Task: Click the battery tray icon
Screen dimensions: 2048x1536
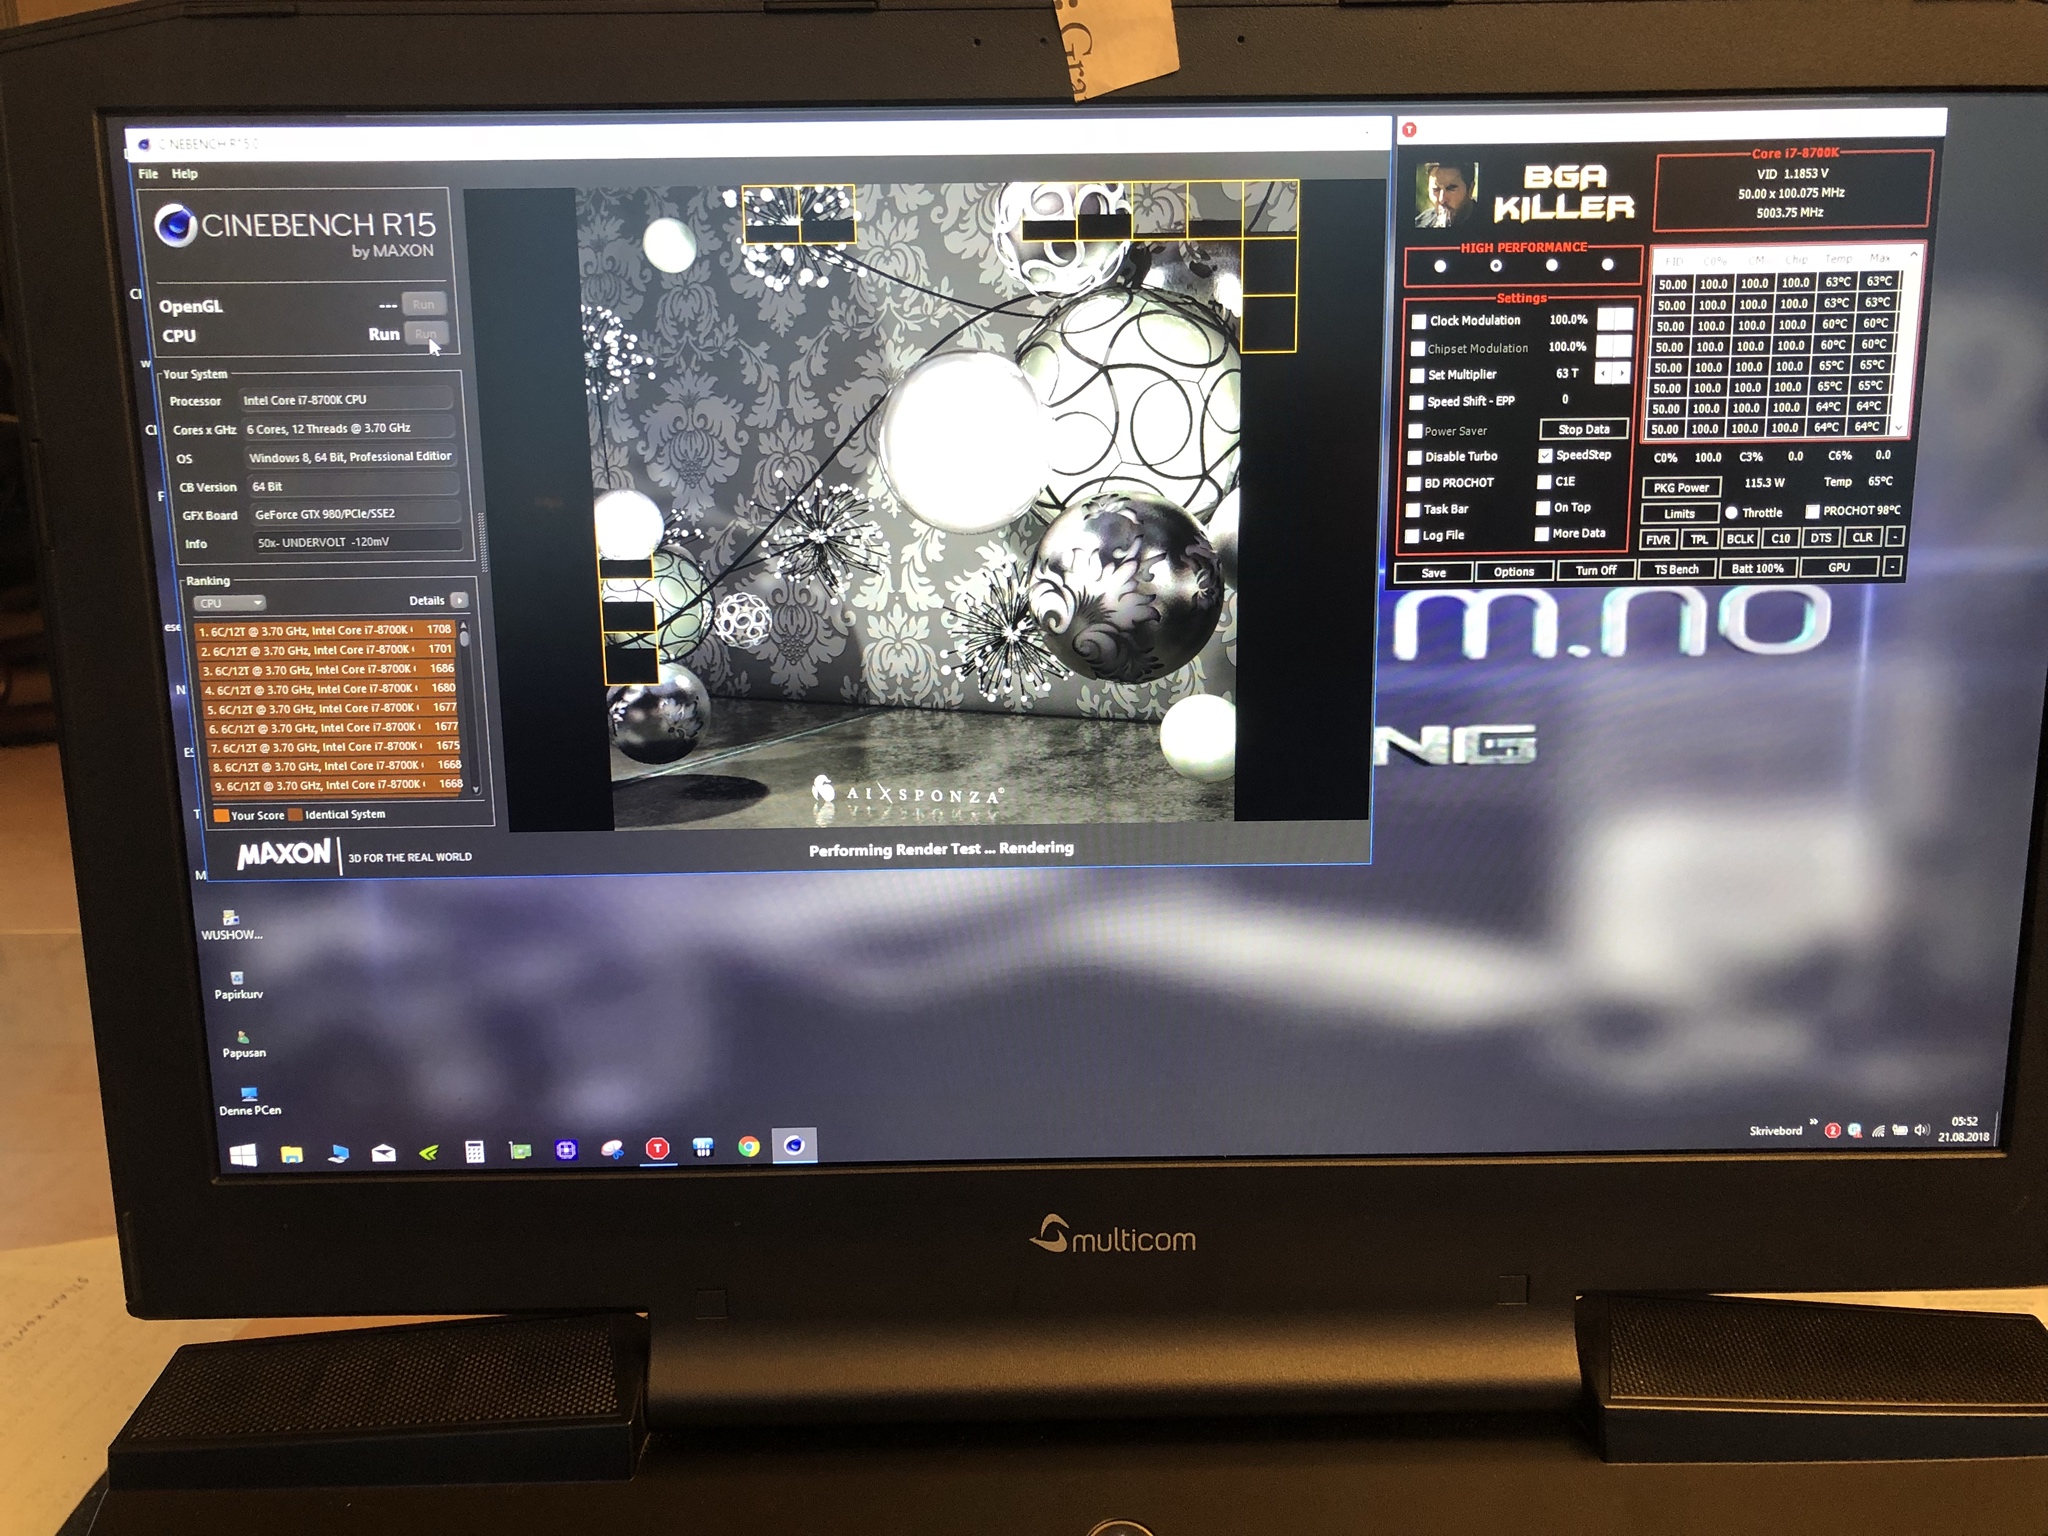Action: coord(1899,1130)
